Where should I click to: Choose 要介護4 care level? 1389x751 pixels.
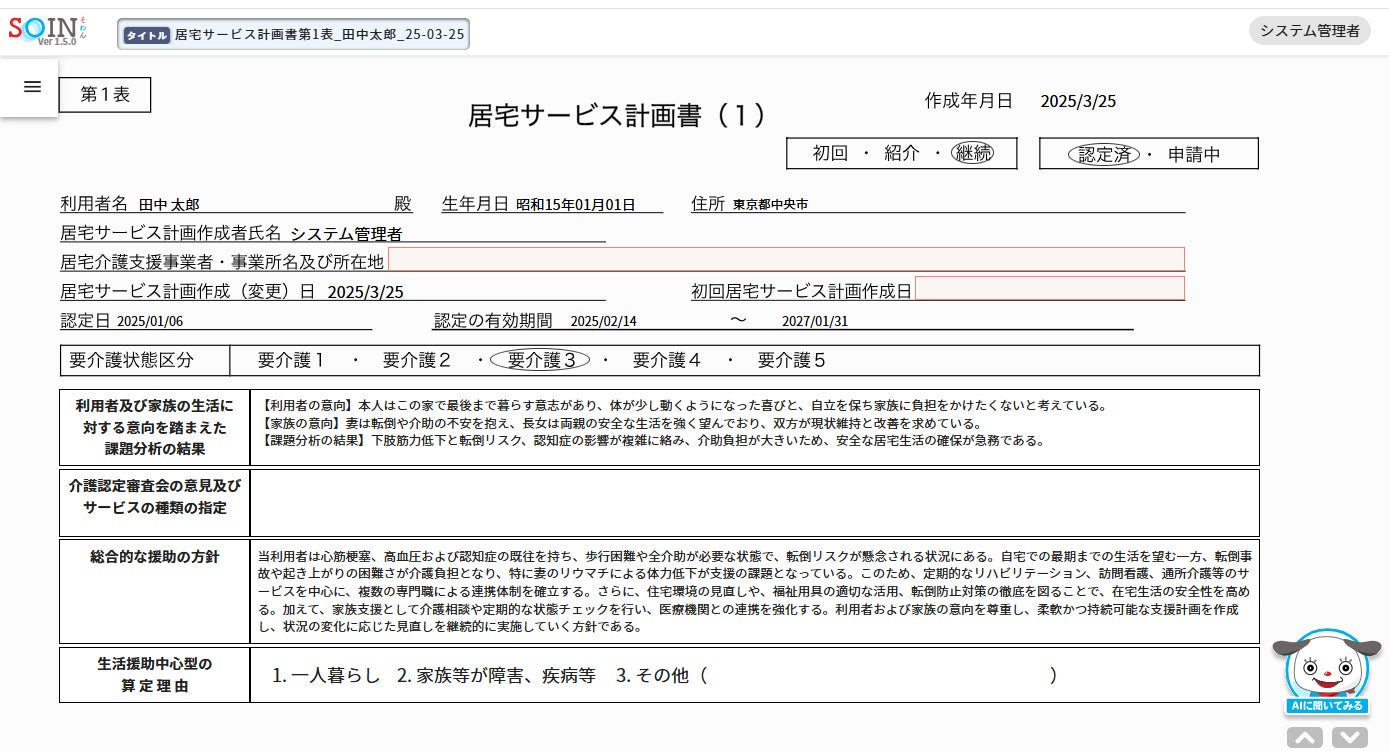pos(667,360)
